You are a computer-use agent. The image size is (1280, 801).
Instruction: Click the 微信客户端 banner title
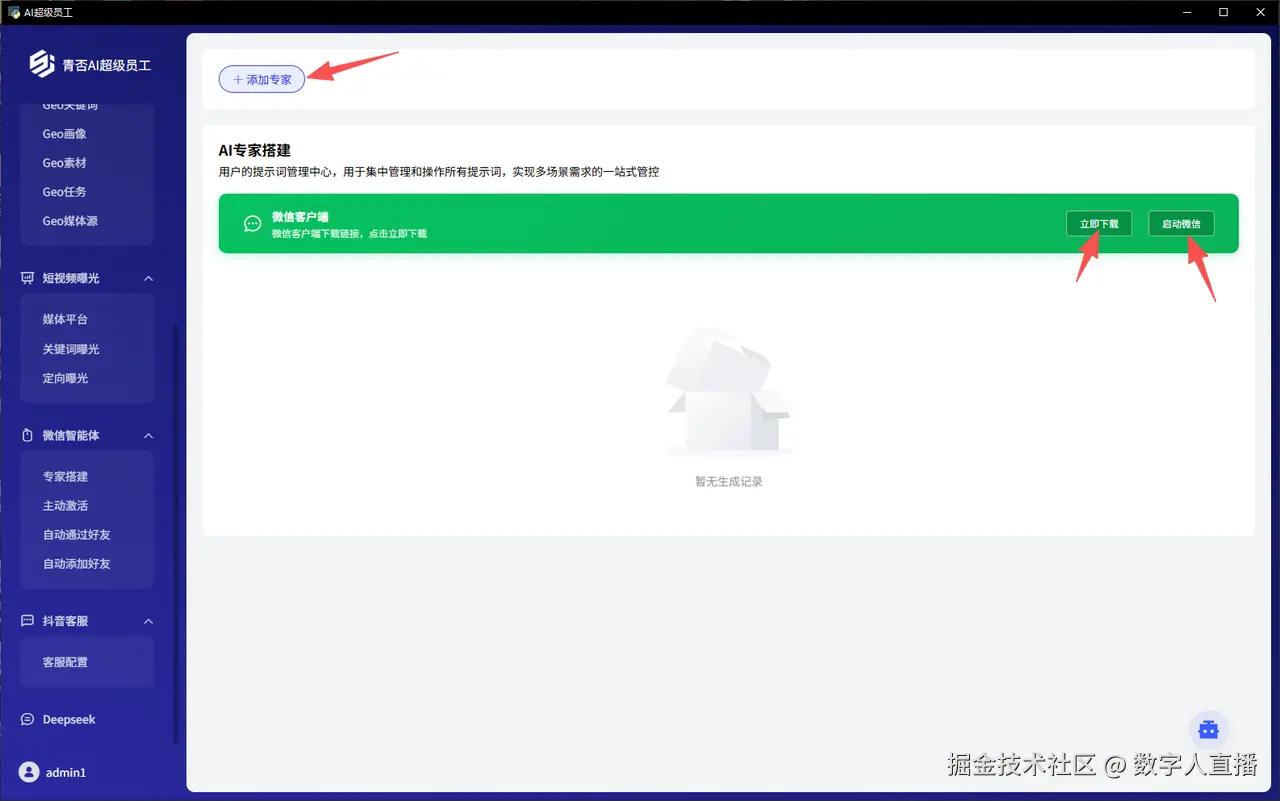pyautogui.click(x=300, y=217)
